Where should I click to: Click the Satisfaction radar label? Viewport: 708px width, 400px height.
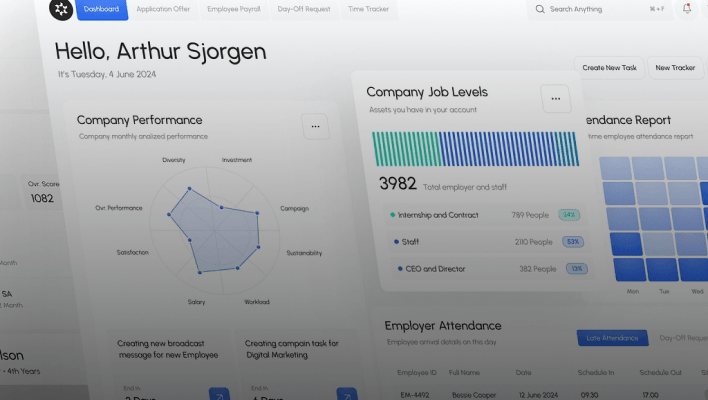tap(132, 252)
